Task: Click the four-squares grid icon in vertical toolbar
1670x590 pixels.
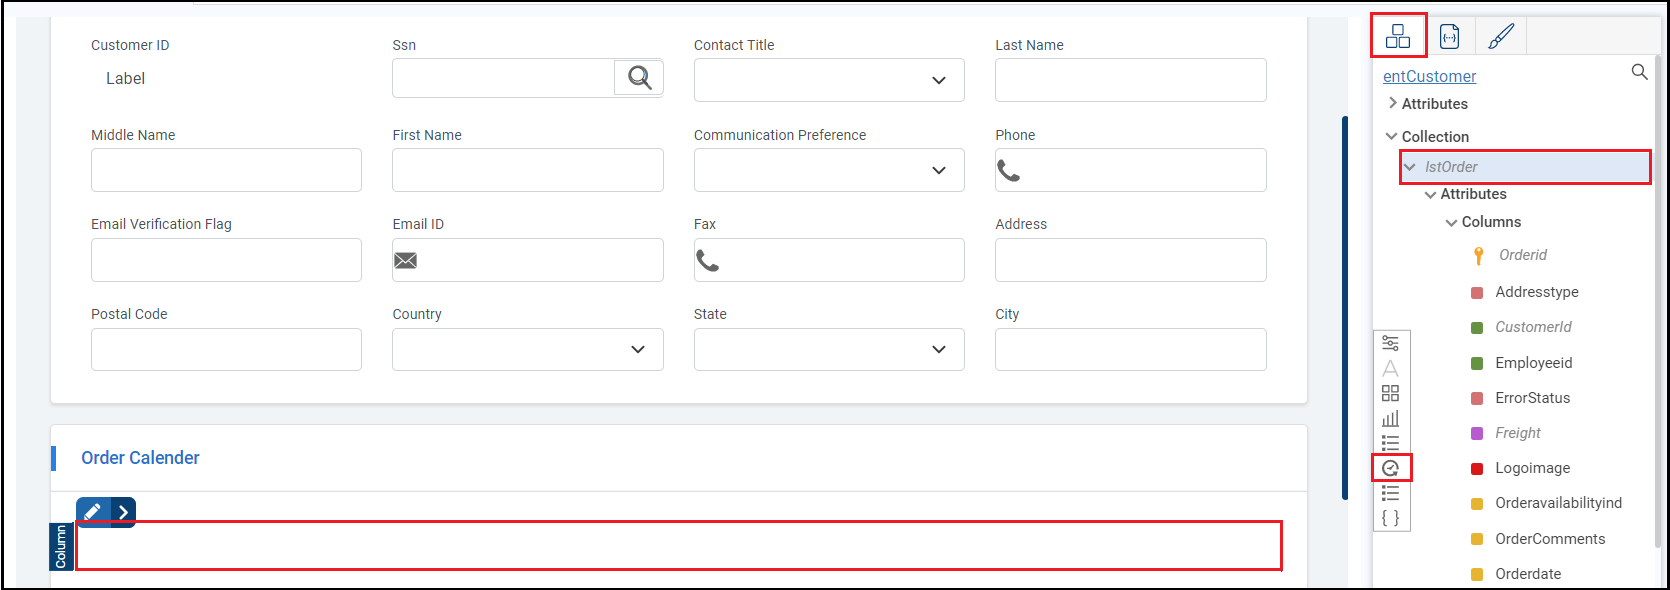Action: click(1390, 393)
